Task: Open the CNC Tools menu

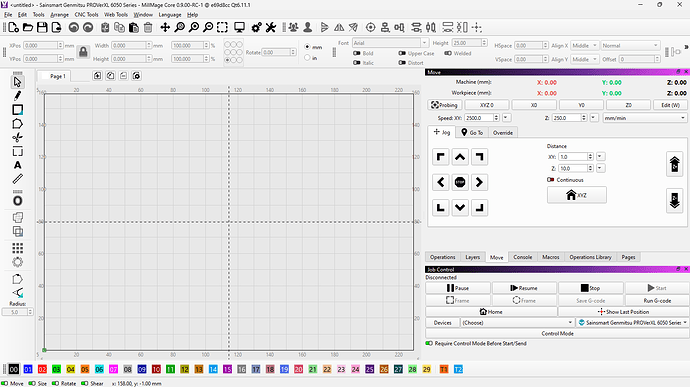Action: pyautogui.click(x=86, y=15)
